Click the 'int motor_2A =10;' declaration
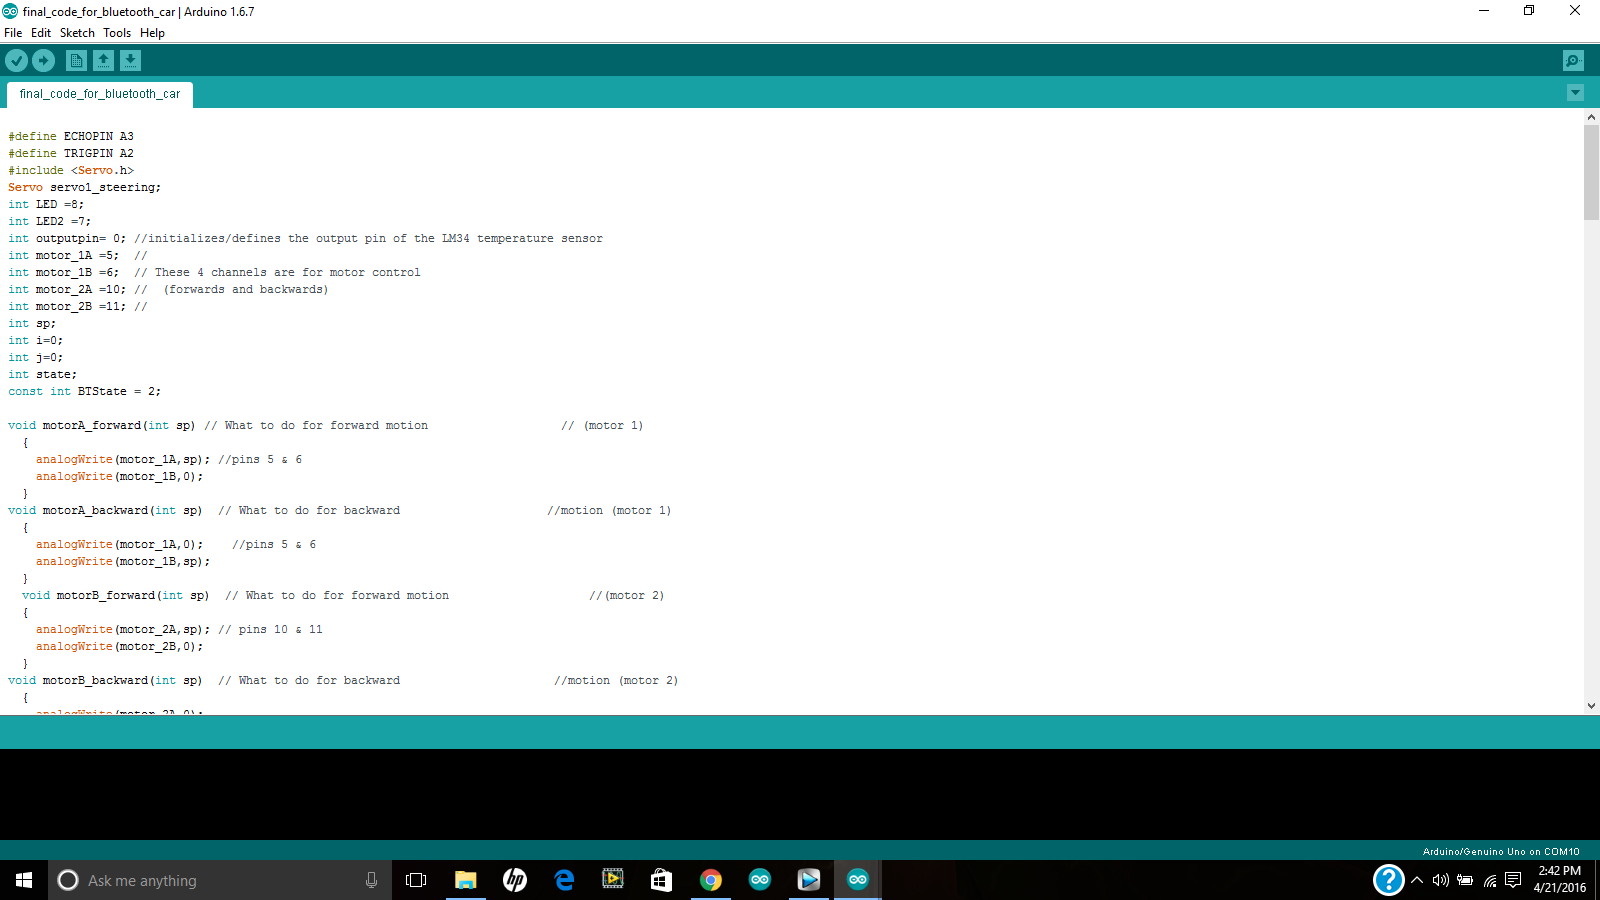1600x900 pixels. pos(67,289)
